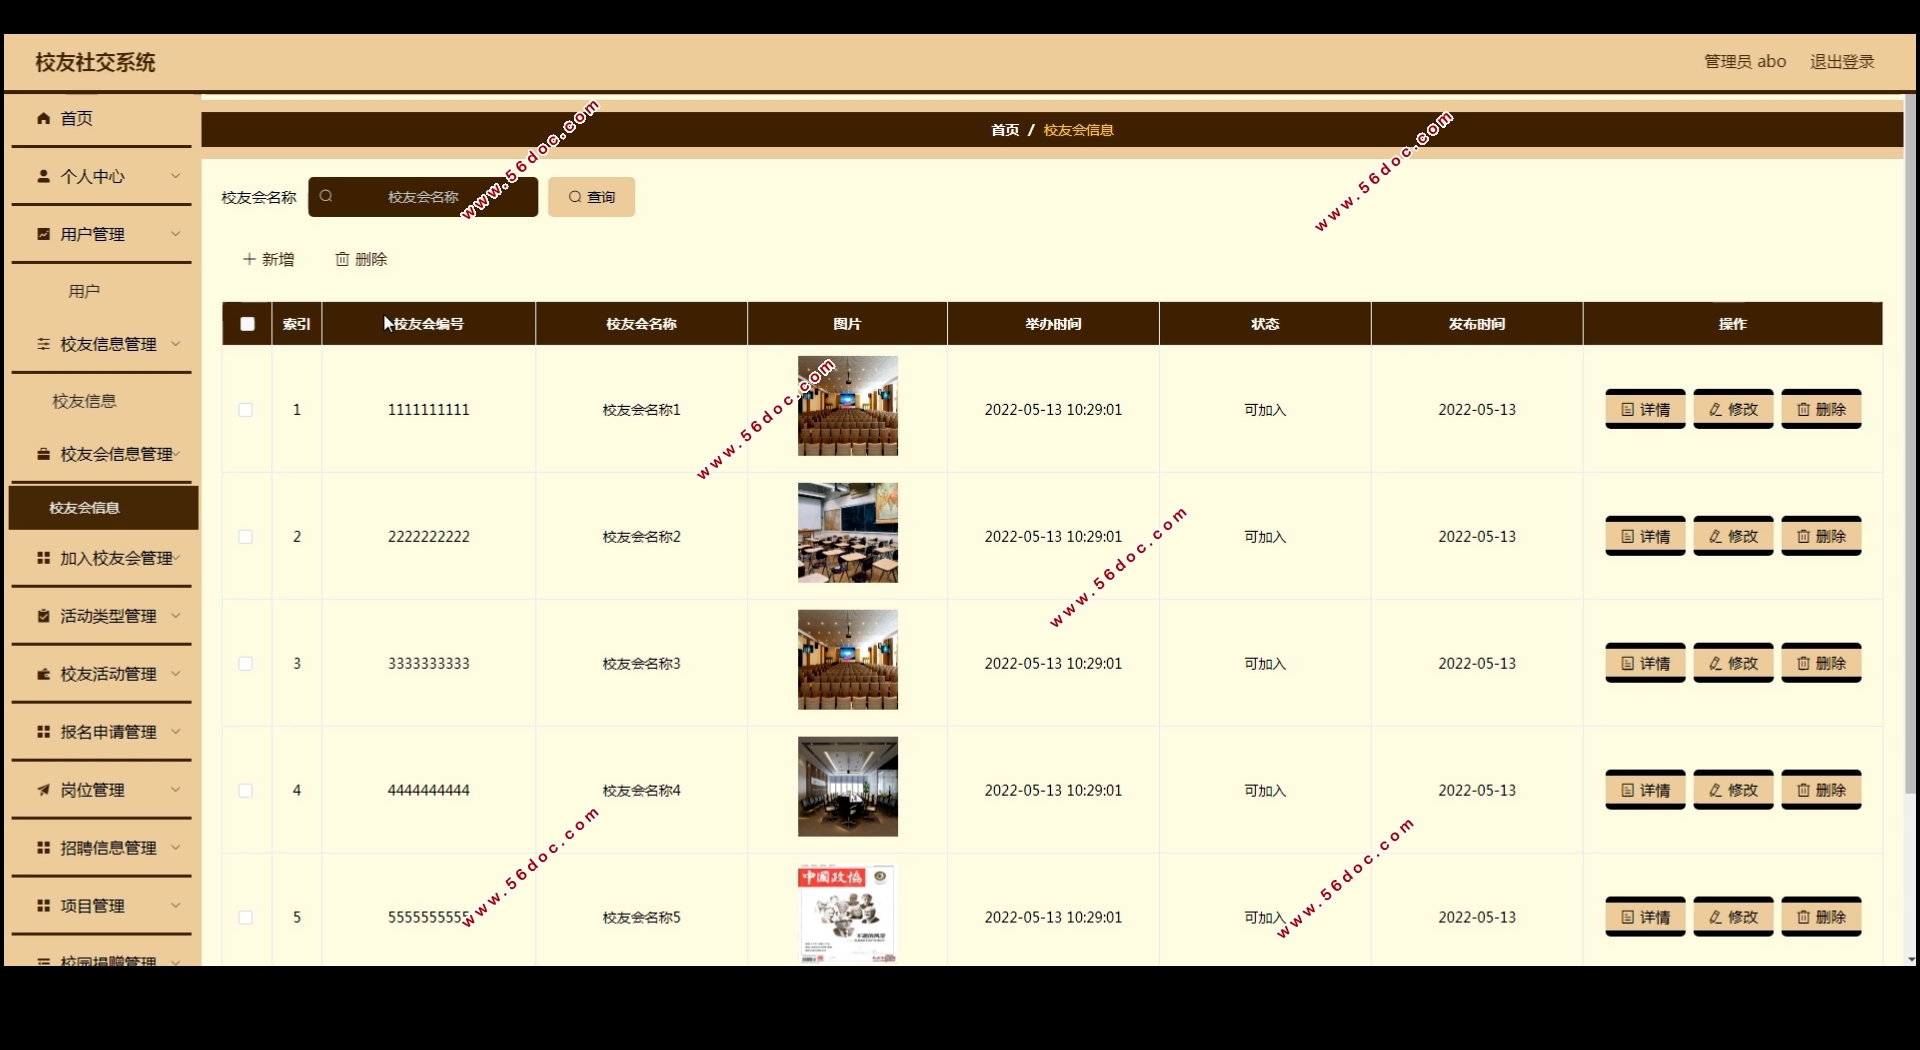Click the plus icon next to 新增

click(x=249, y=259)
